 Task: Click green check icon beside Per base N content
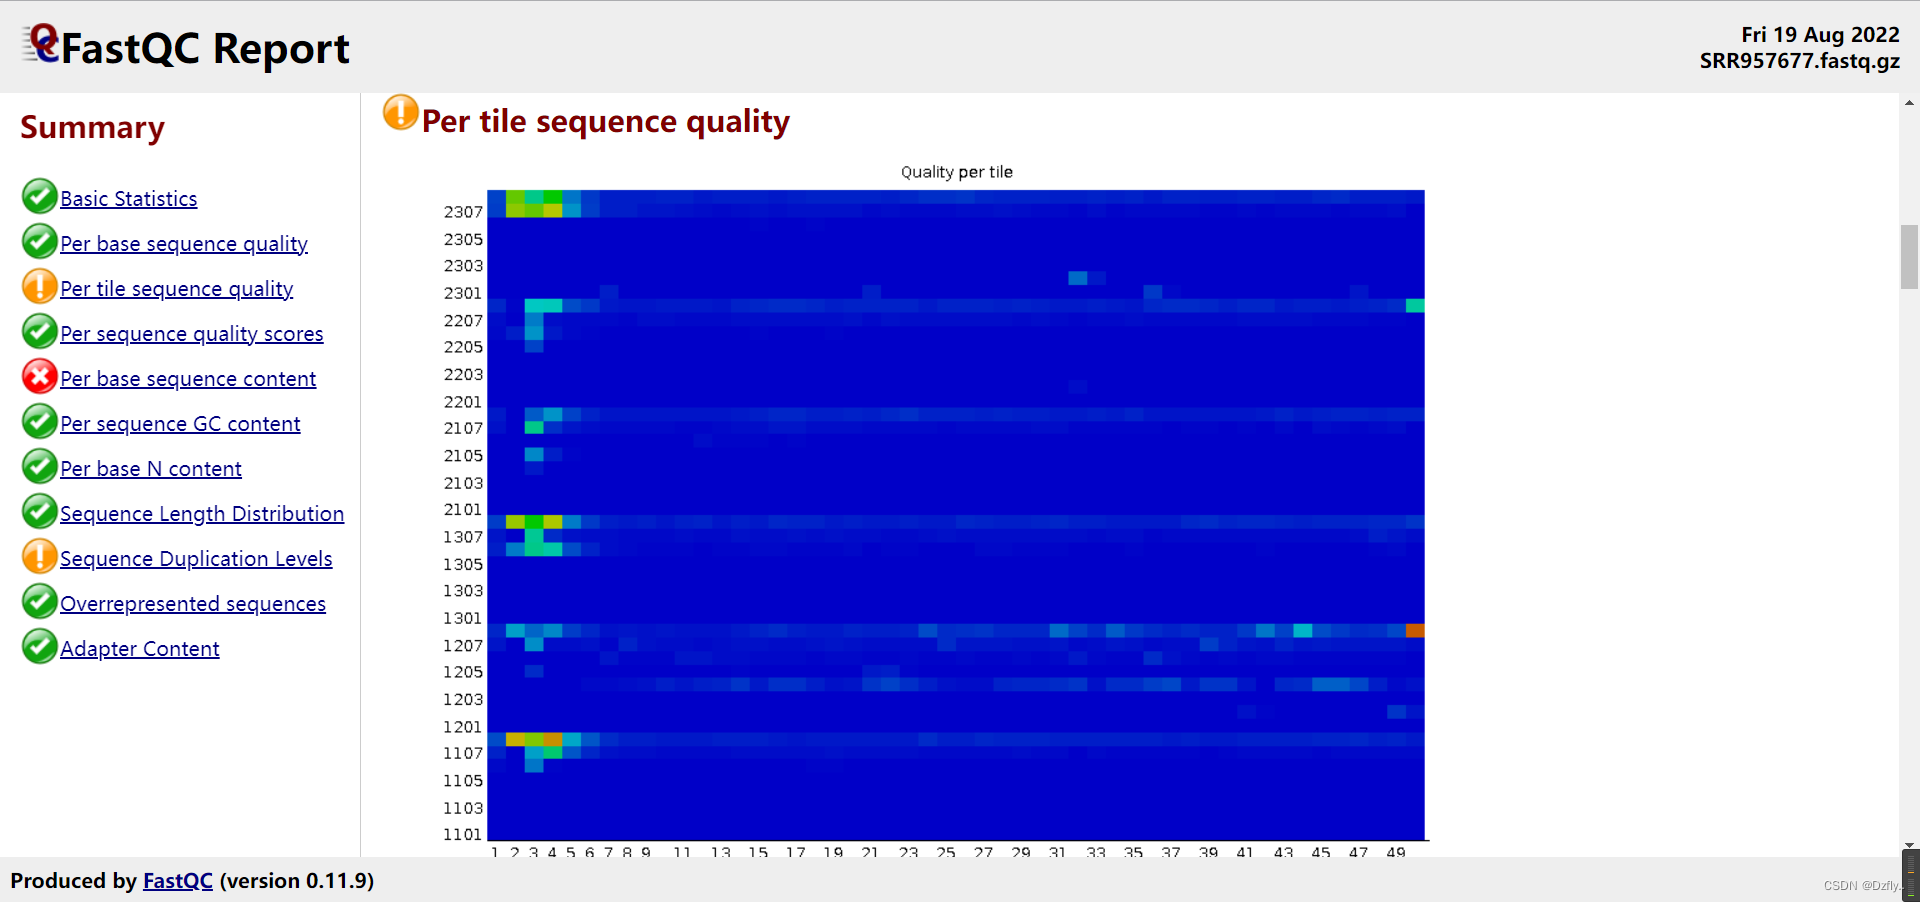tap(39, 467)
